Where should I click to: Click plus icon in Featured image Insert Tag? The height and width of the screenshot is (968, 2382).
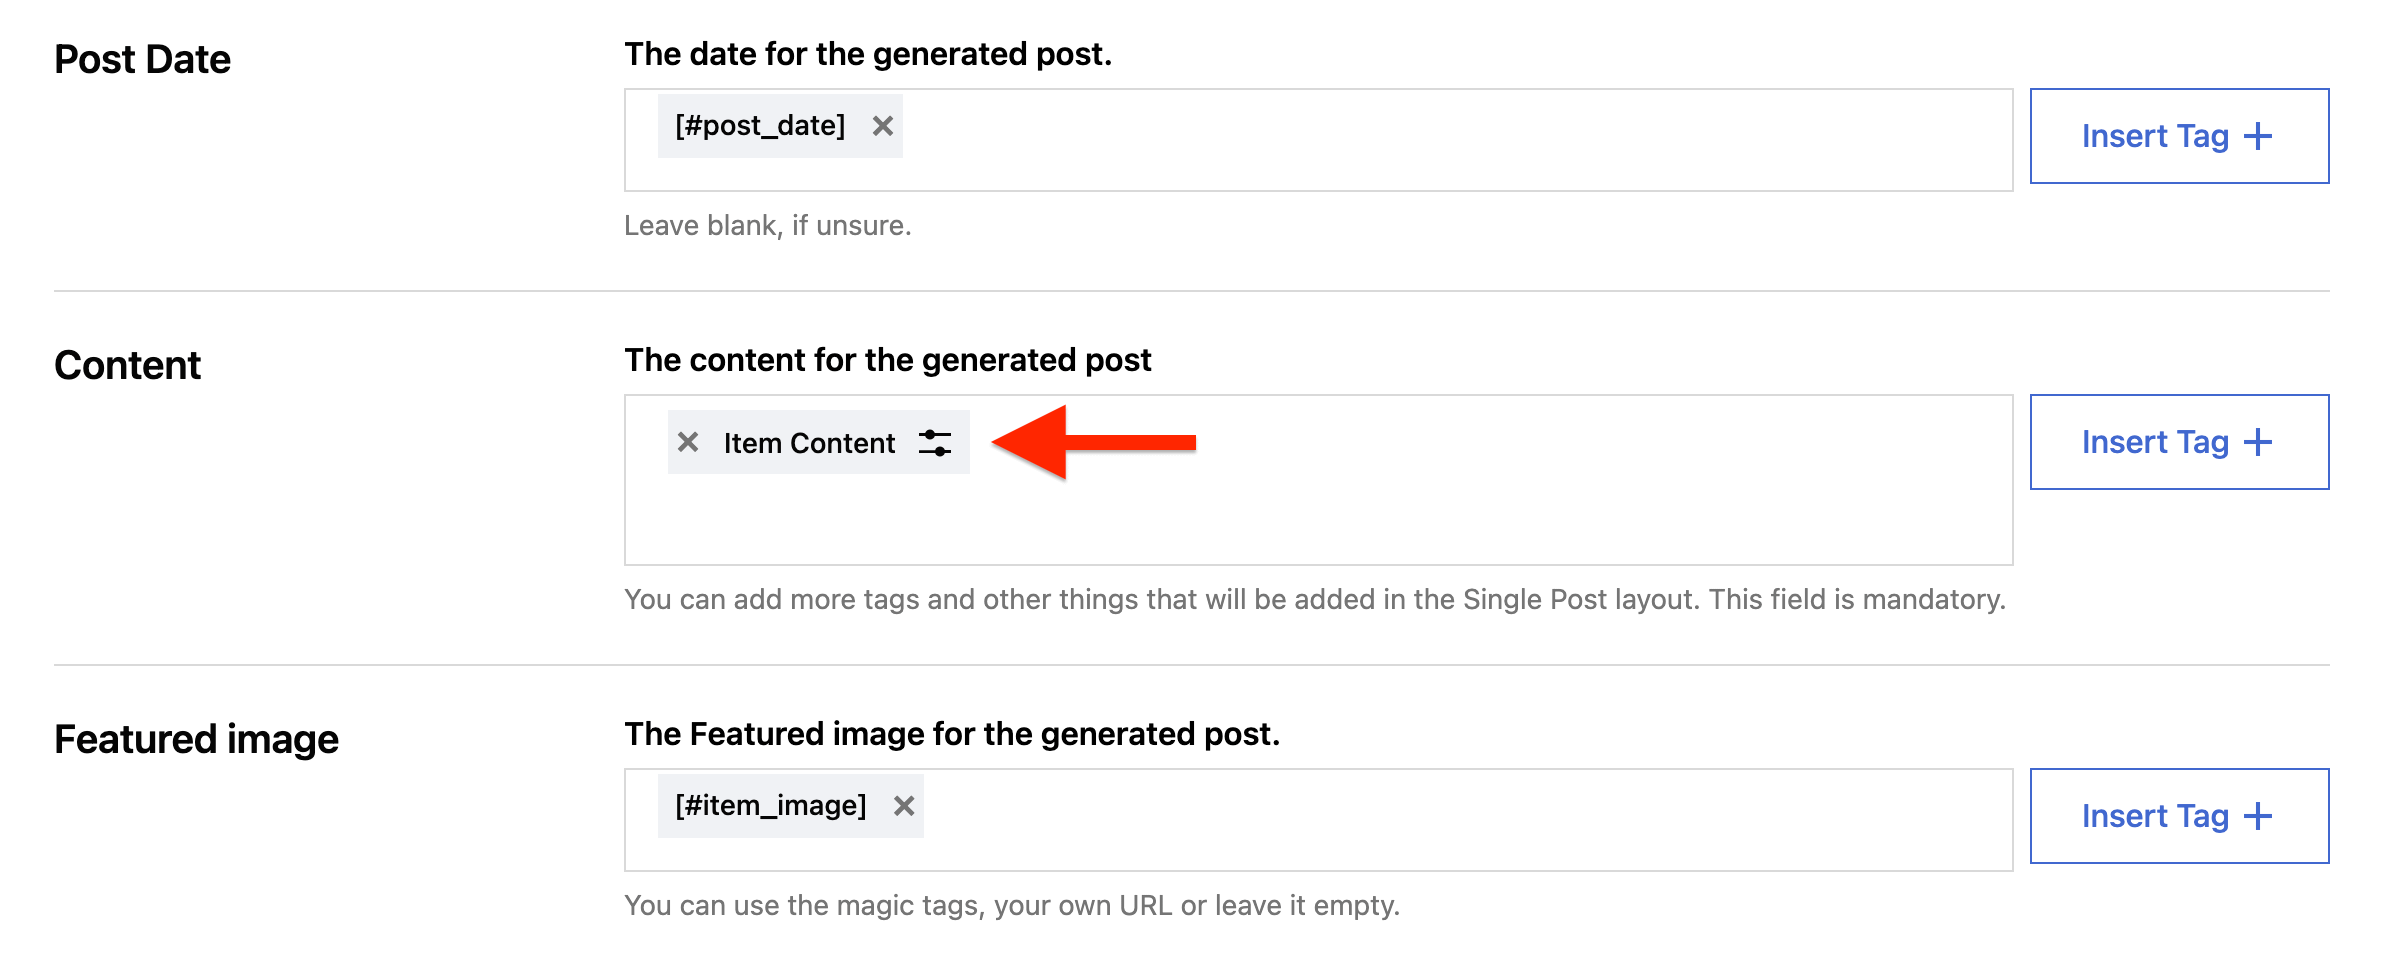pos(2258,817)
